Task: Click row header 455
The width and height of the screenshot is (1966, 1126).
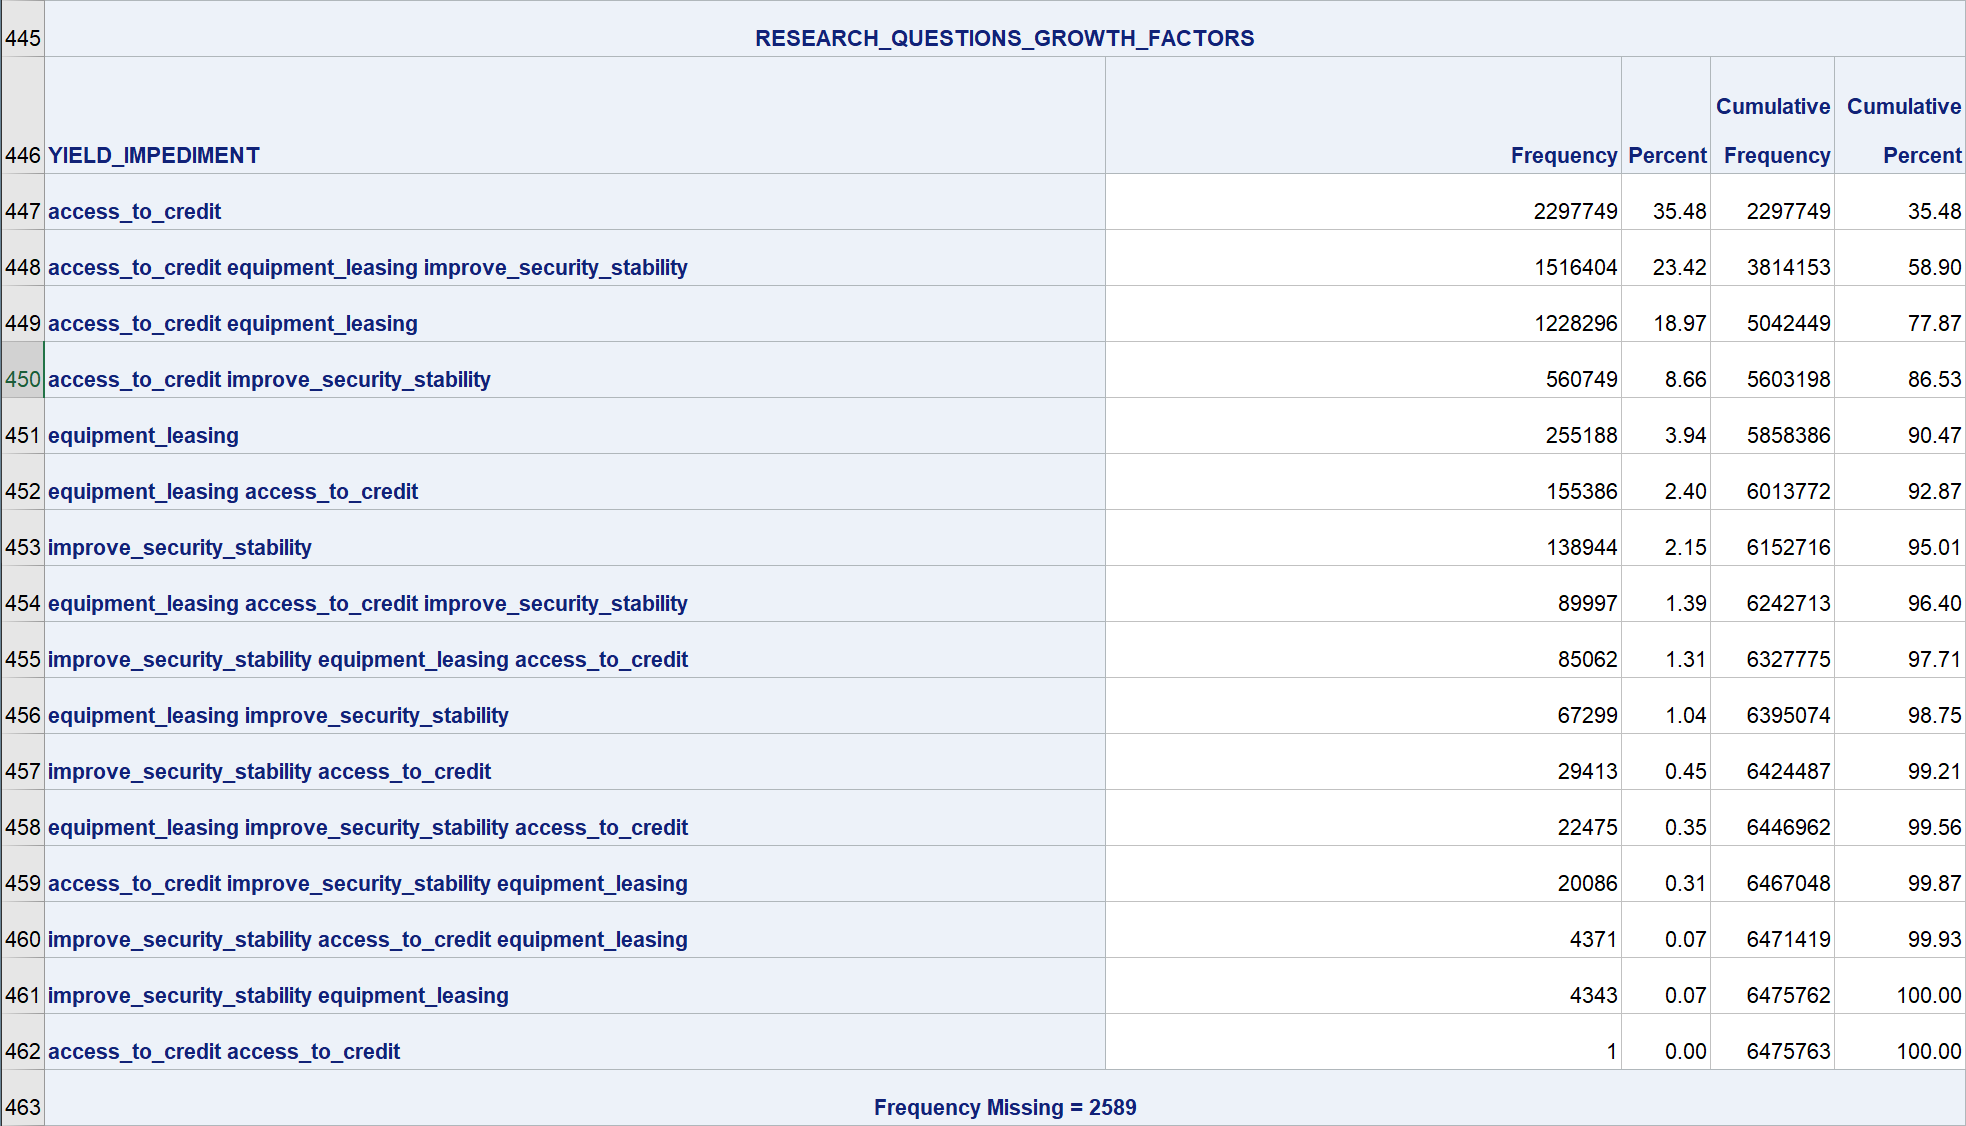Action: pos(22,659)
